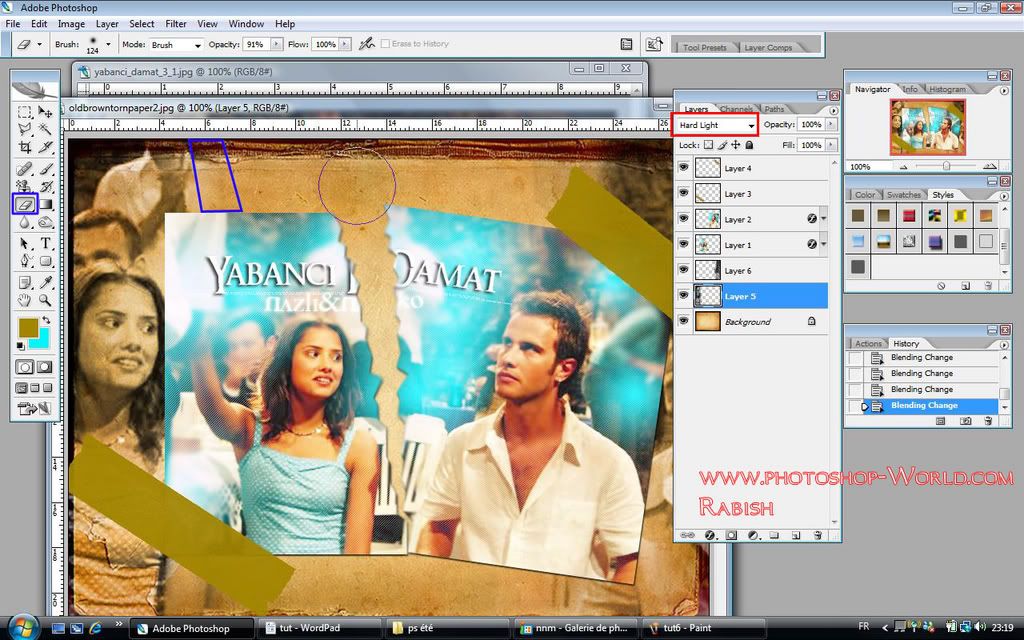
Task: Swap foreground and background colors
Action: tap(46, 320)
